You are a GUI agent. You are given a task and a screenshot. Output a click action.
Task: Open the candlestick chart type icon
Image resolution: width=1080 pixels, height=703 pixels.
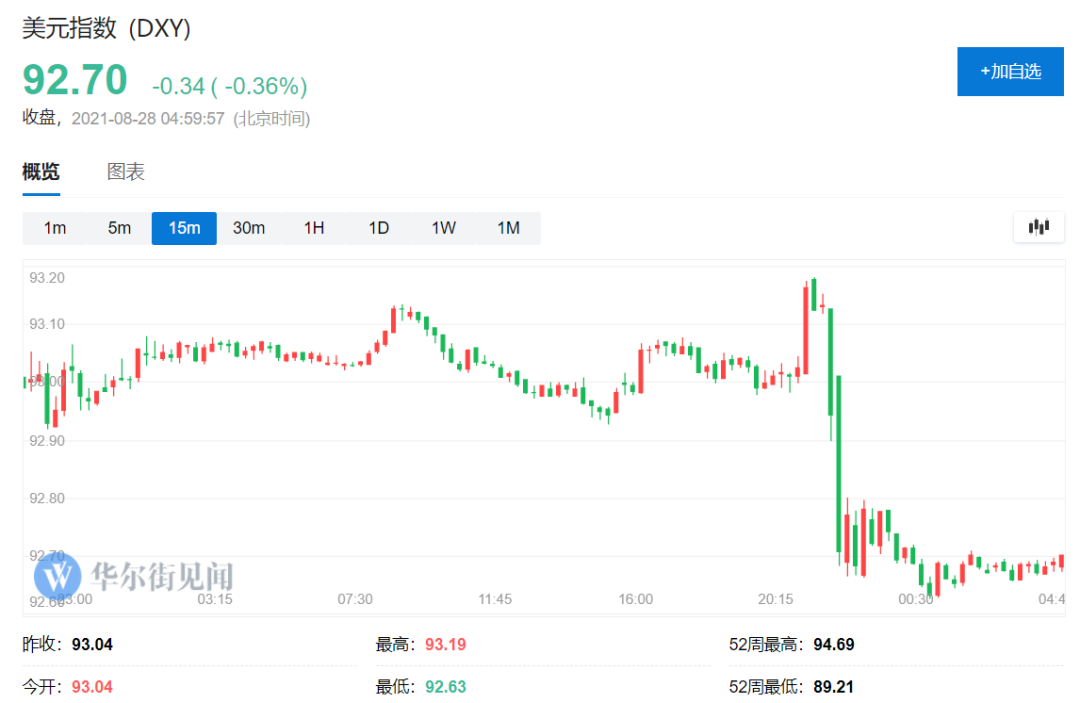(1039, 227)
